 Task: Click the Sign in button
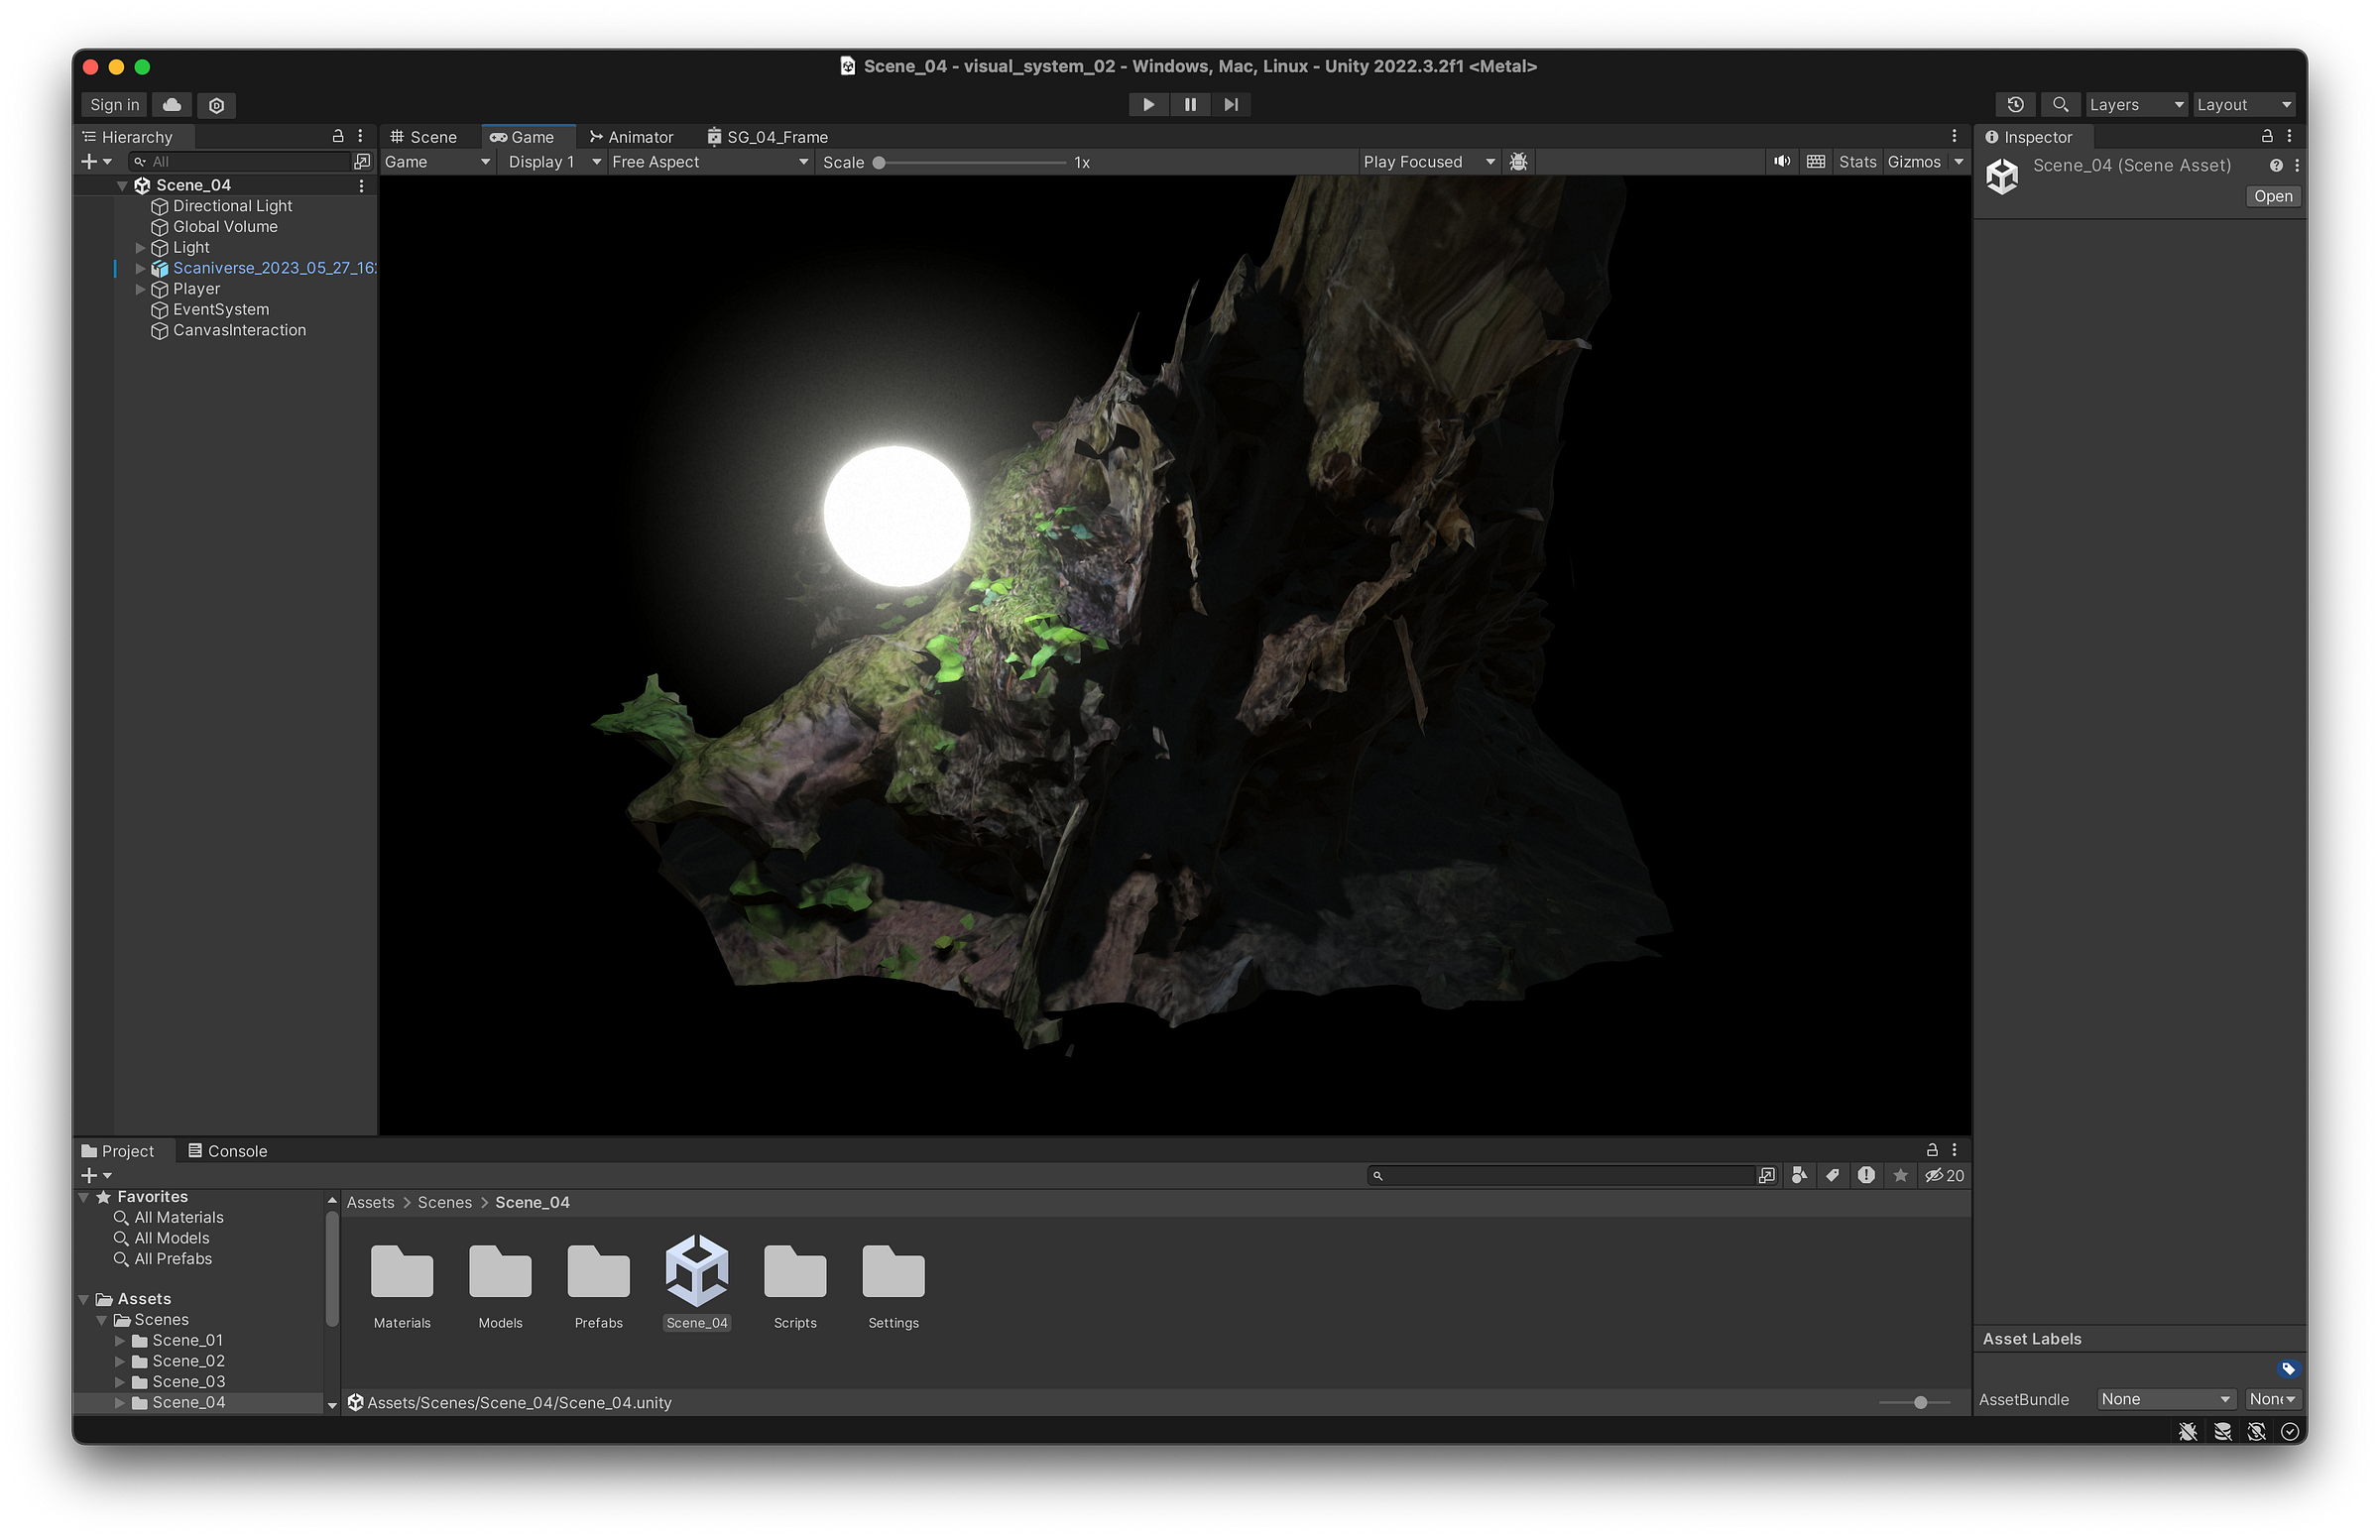pyautogui.click(x=115, y=105)
